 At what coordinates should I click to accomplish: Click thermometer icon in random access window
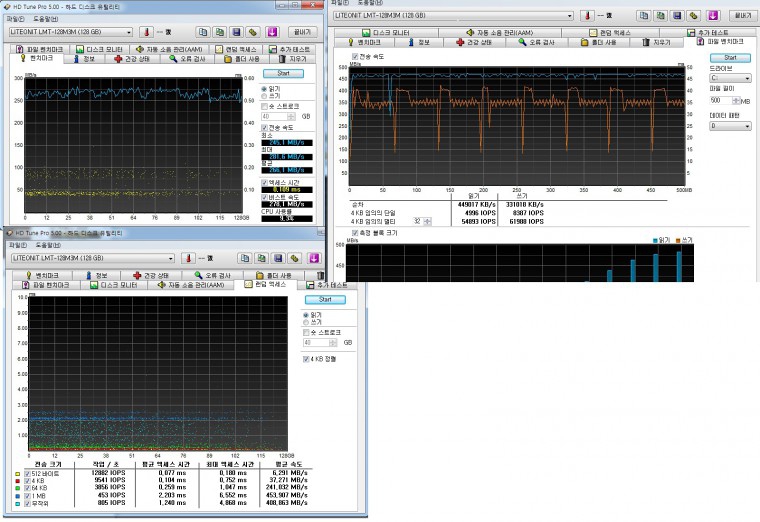pyautogui.click(x=188, y=258)
